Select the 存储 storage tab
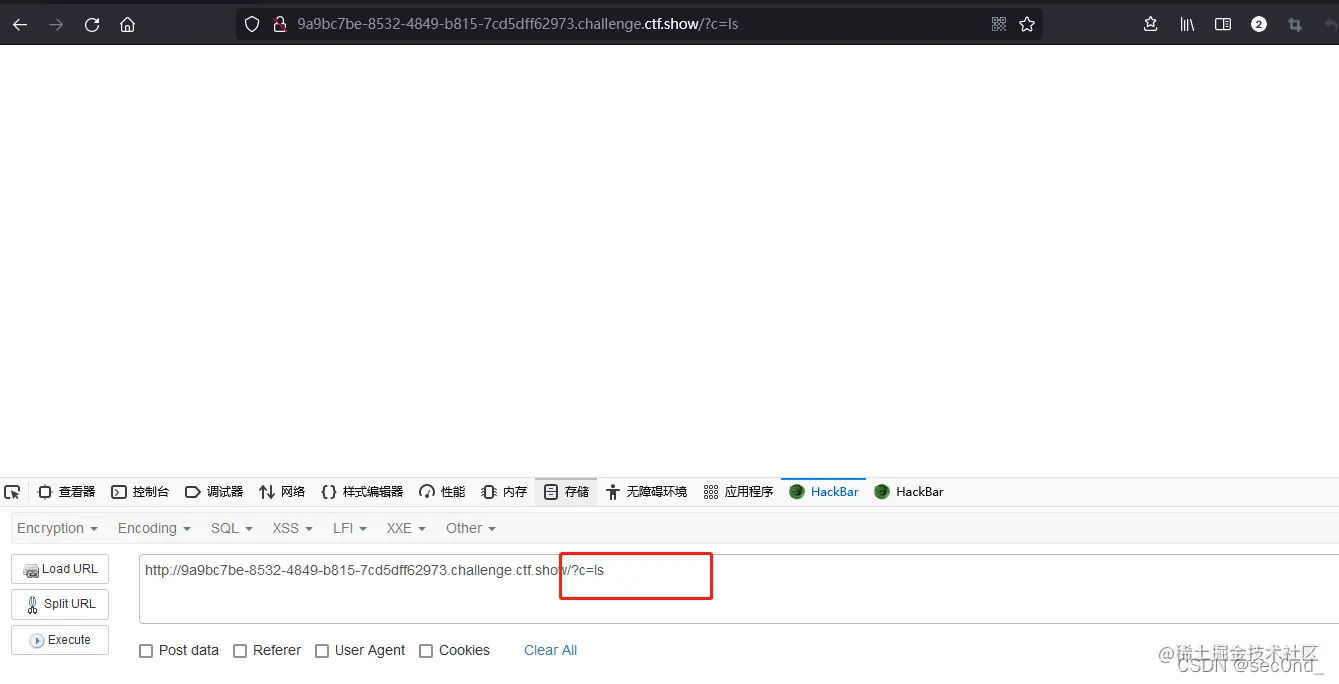The width and height of the screenshot is (1339, 684). click(x=566, y=492)
